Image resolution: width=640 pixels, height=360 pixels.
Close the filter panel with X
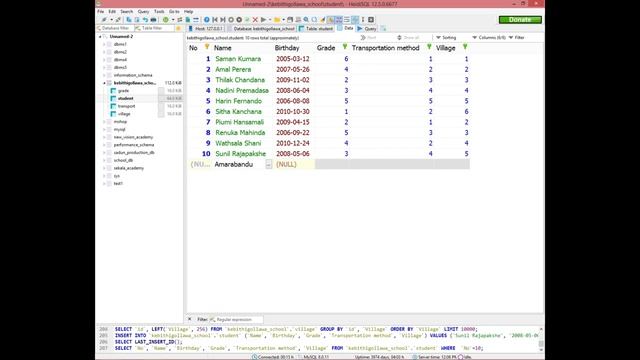pyautogui.click(x=189, y=319)
